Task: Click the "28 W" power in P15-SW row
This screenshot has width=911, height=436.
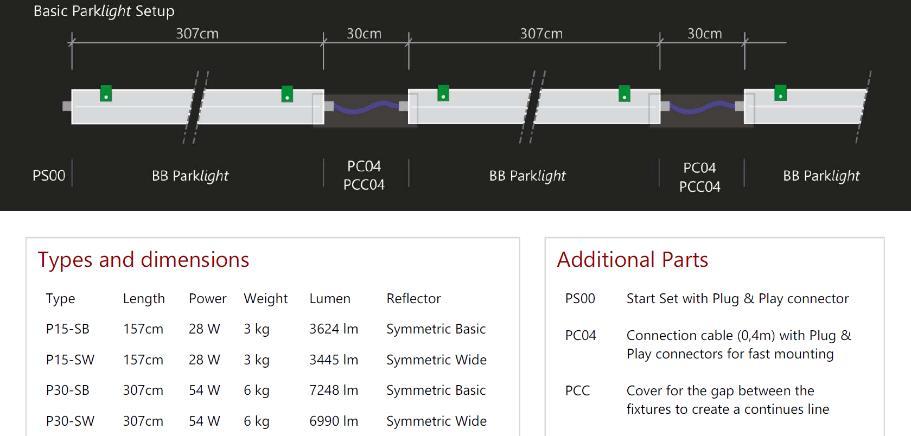Action: click(x=205, y=360)
